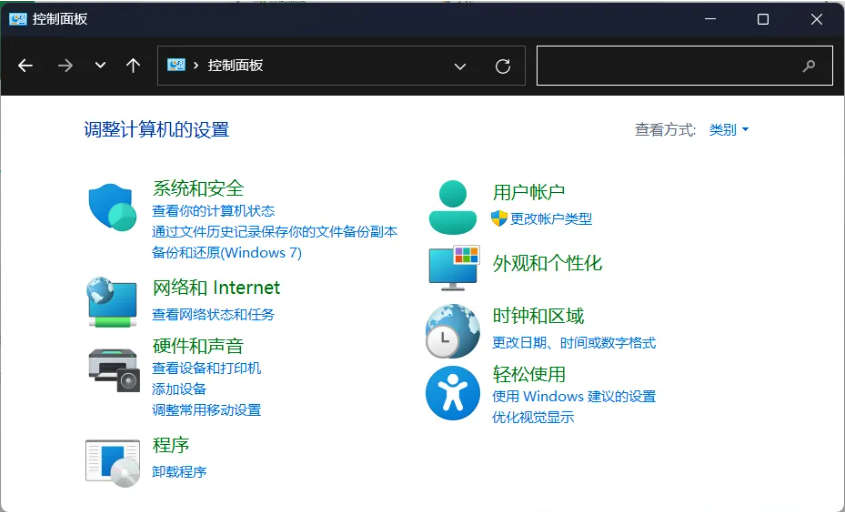
Task: Click 卸载程序 link
Action: coord(179,472)
